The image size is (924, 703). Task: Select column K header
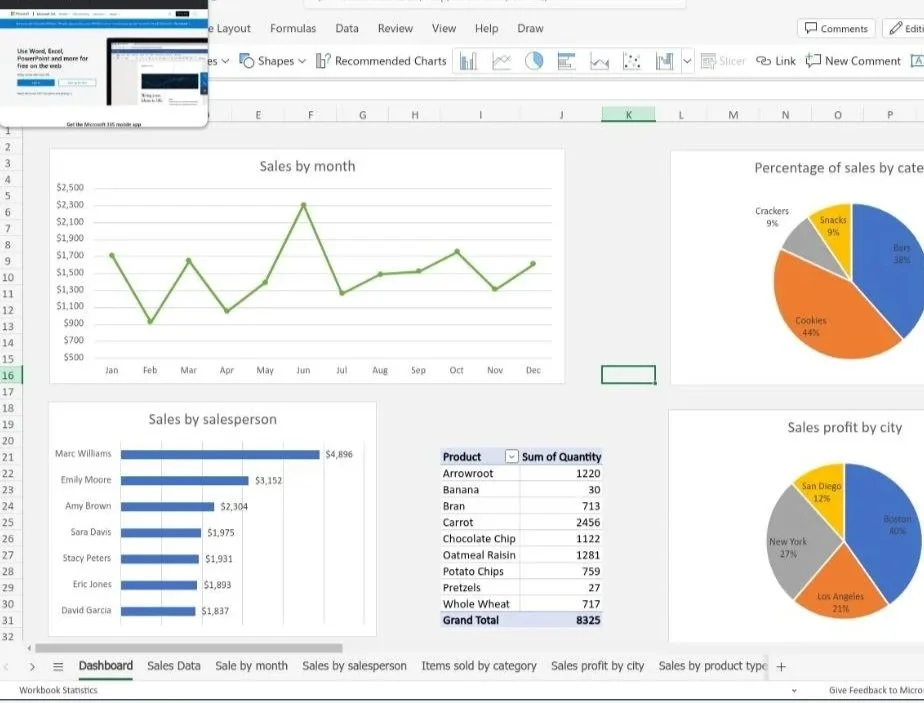point(628,114)
